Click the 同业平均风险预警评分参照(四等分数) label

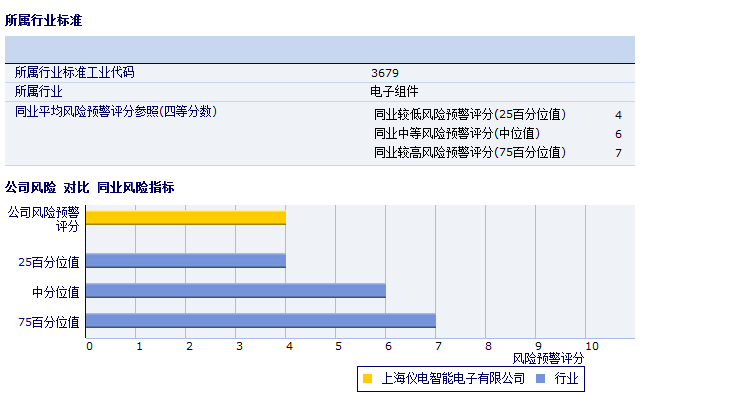pyautogui.click(x=116, y=111)
